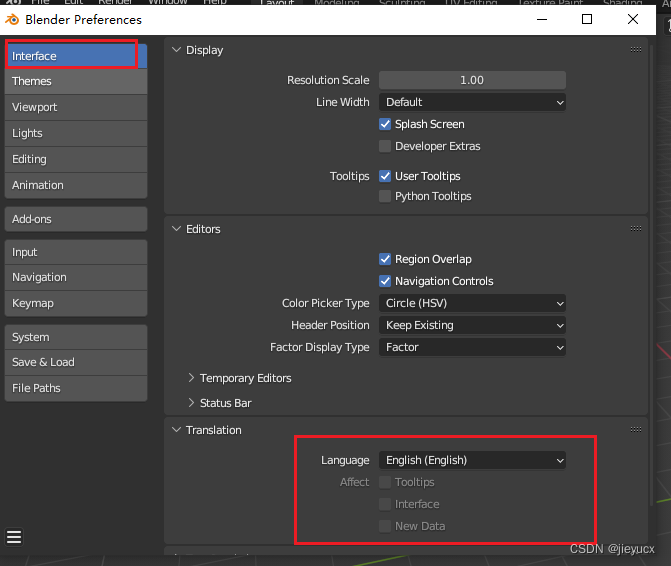The height and width of the screenshot is (566, 671).
Task: Open the hamburger save preferences menu
Action: coord(14,537)
